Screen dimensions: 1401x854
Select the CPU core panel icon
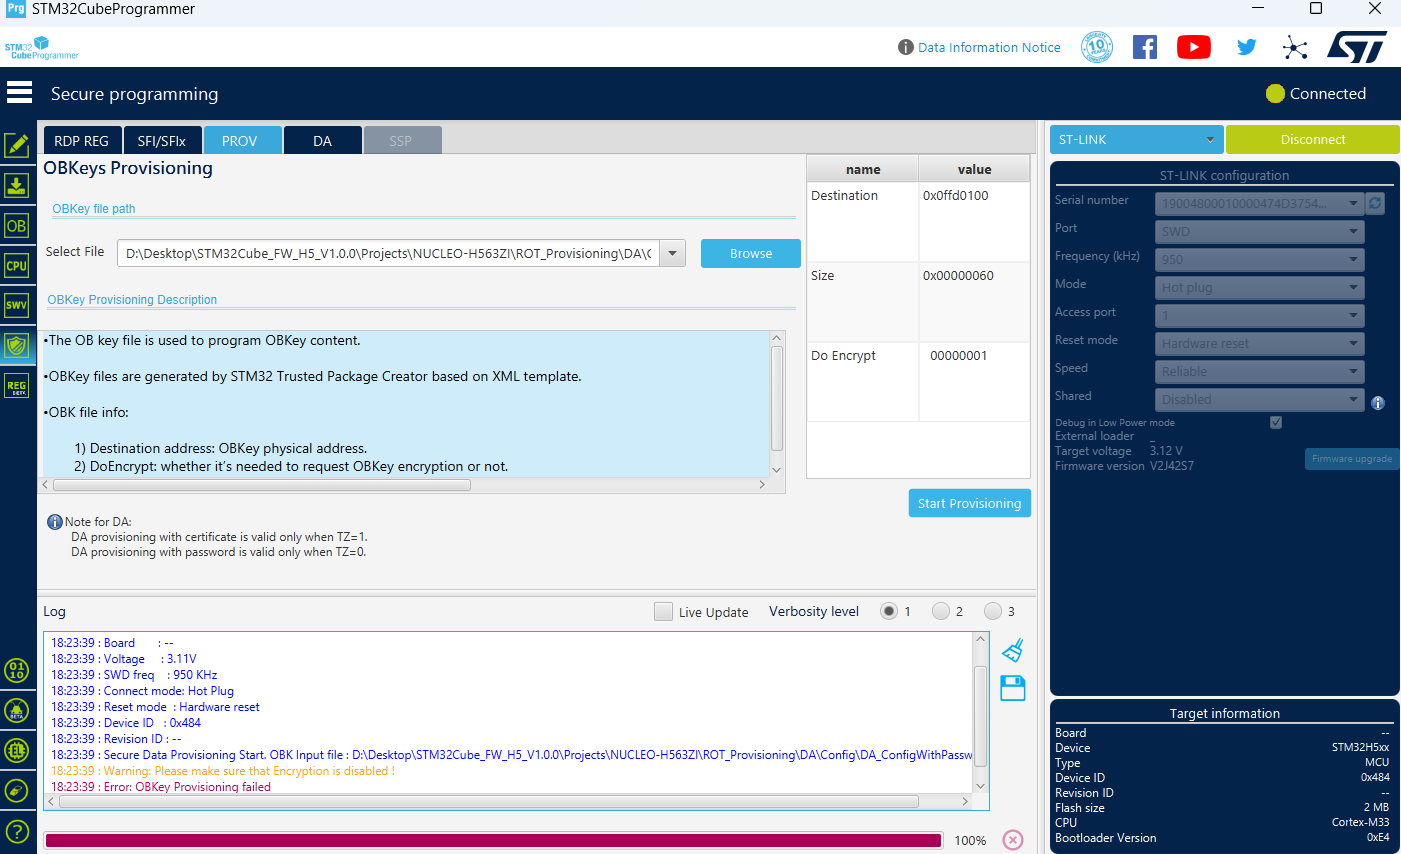pos(17,265)
